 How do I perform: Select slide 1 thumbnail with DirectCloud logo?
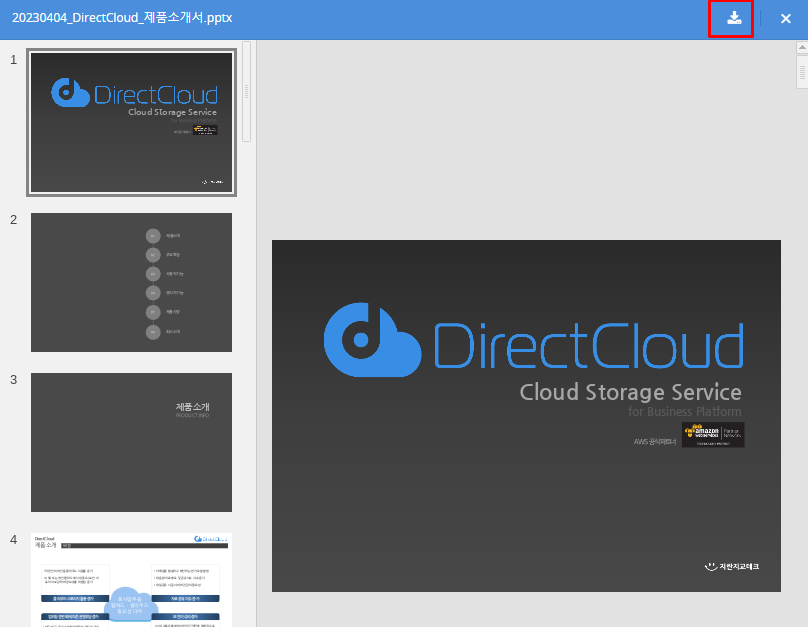[x=131, y=122]
